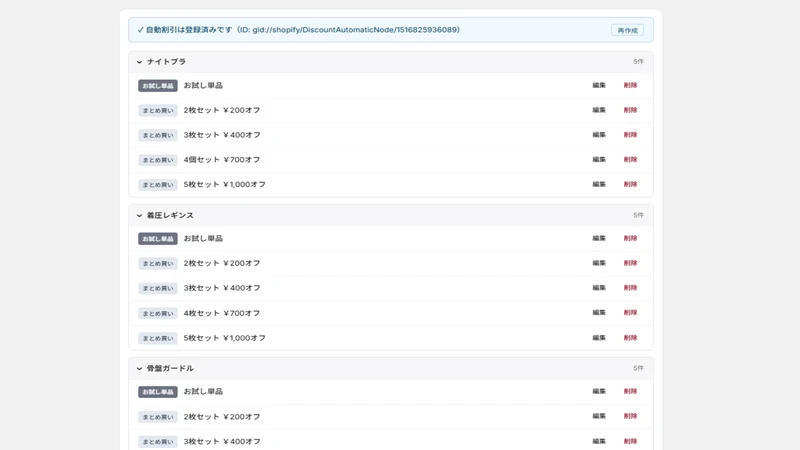The width and height of the screenshot is (800, 450).
Task: Edit 骨盤ガードル 3枚セット ¥400オフ row
Action: [x=599, y=441]
